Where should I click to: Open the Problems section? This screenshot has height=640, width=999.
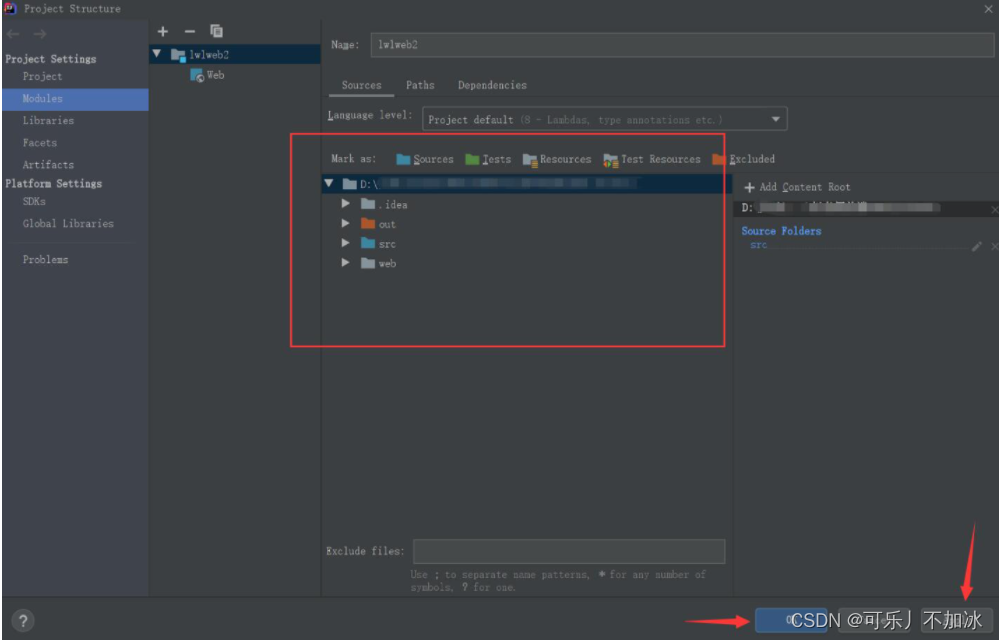(x=45, y=260)
